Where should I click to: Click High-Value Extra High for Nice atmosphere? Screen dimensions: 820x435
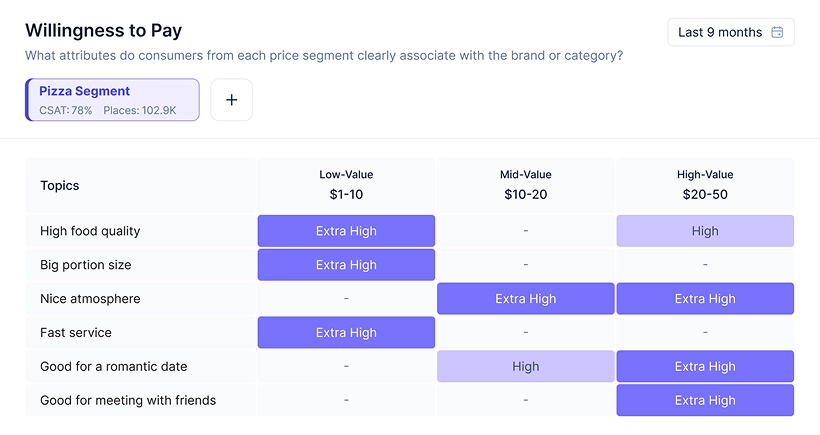[x=705, y=299]
